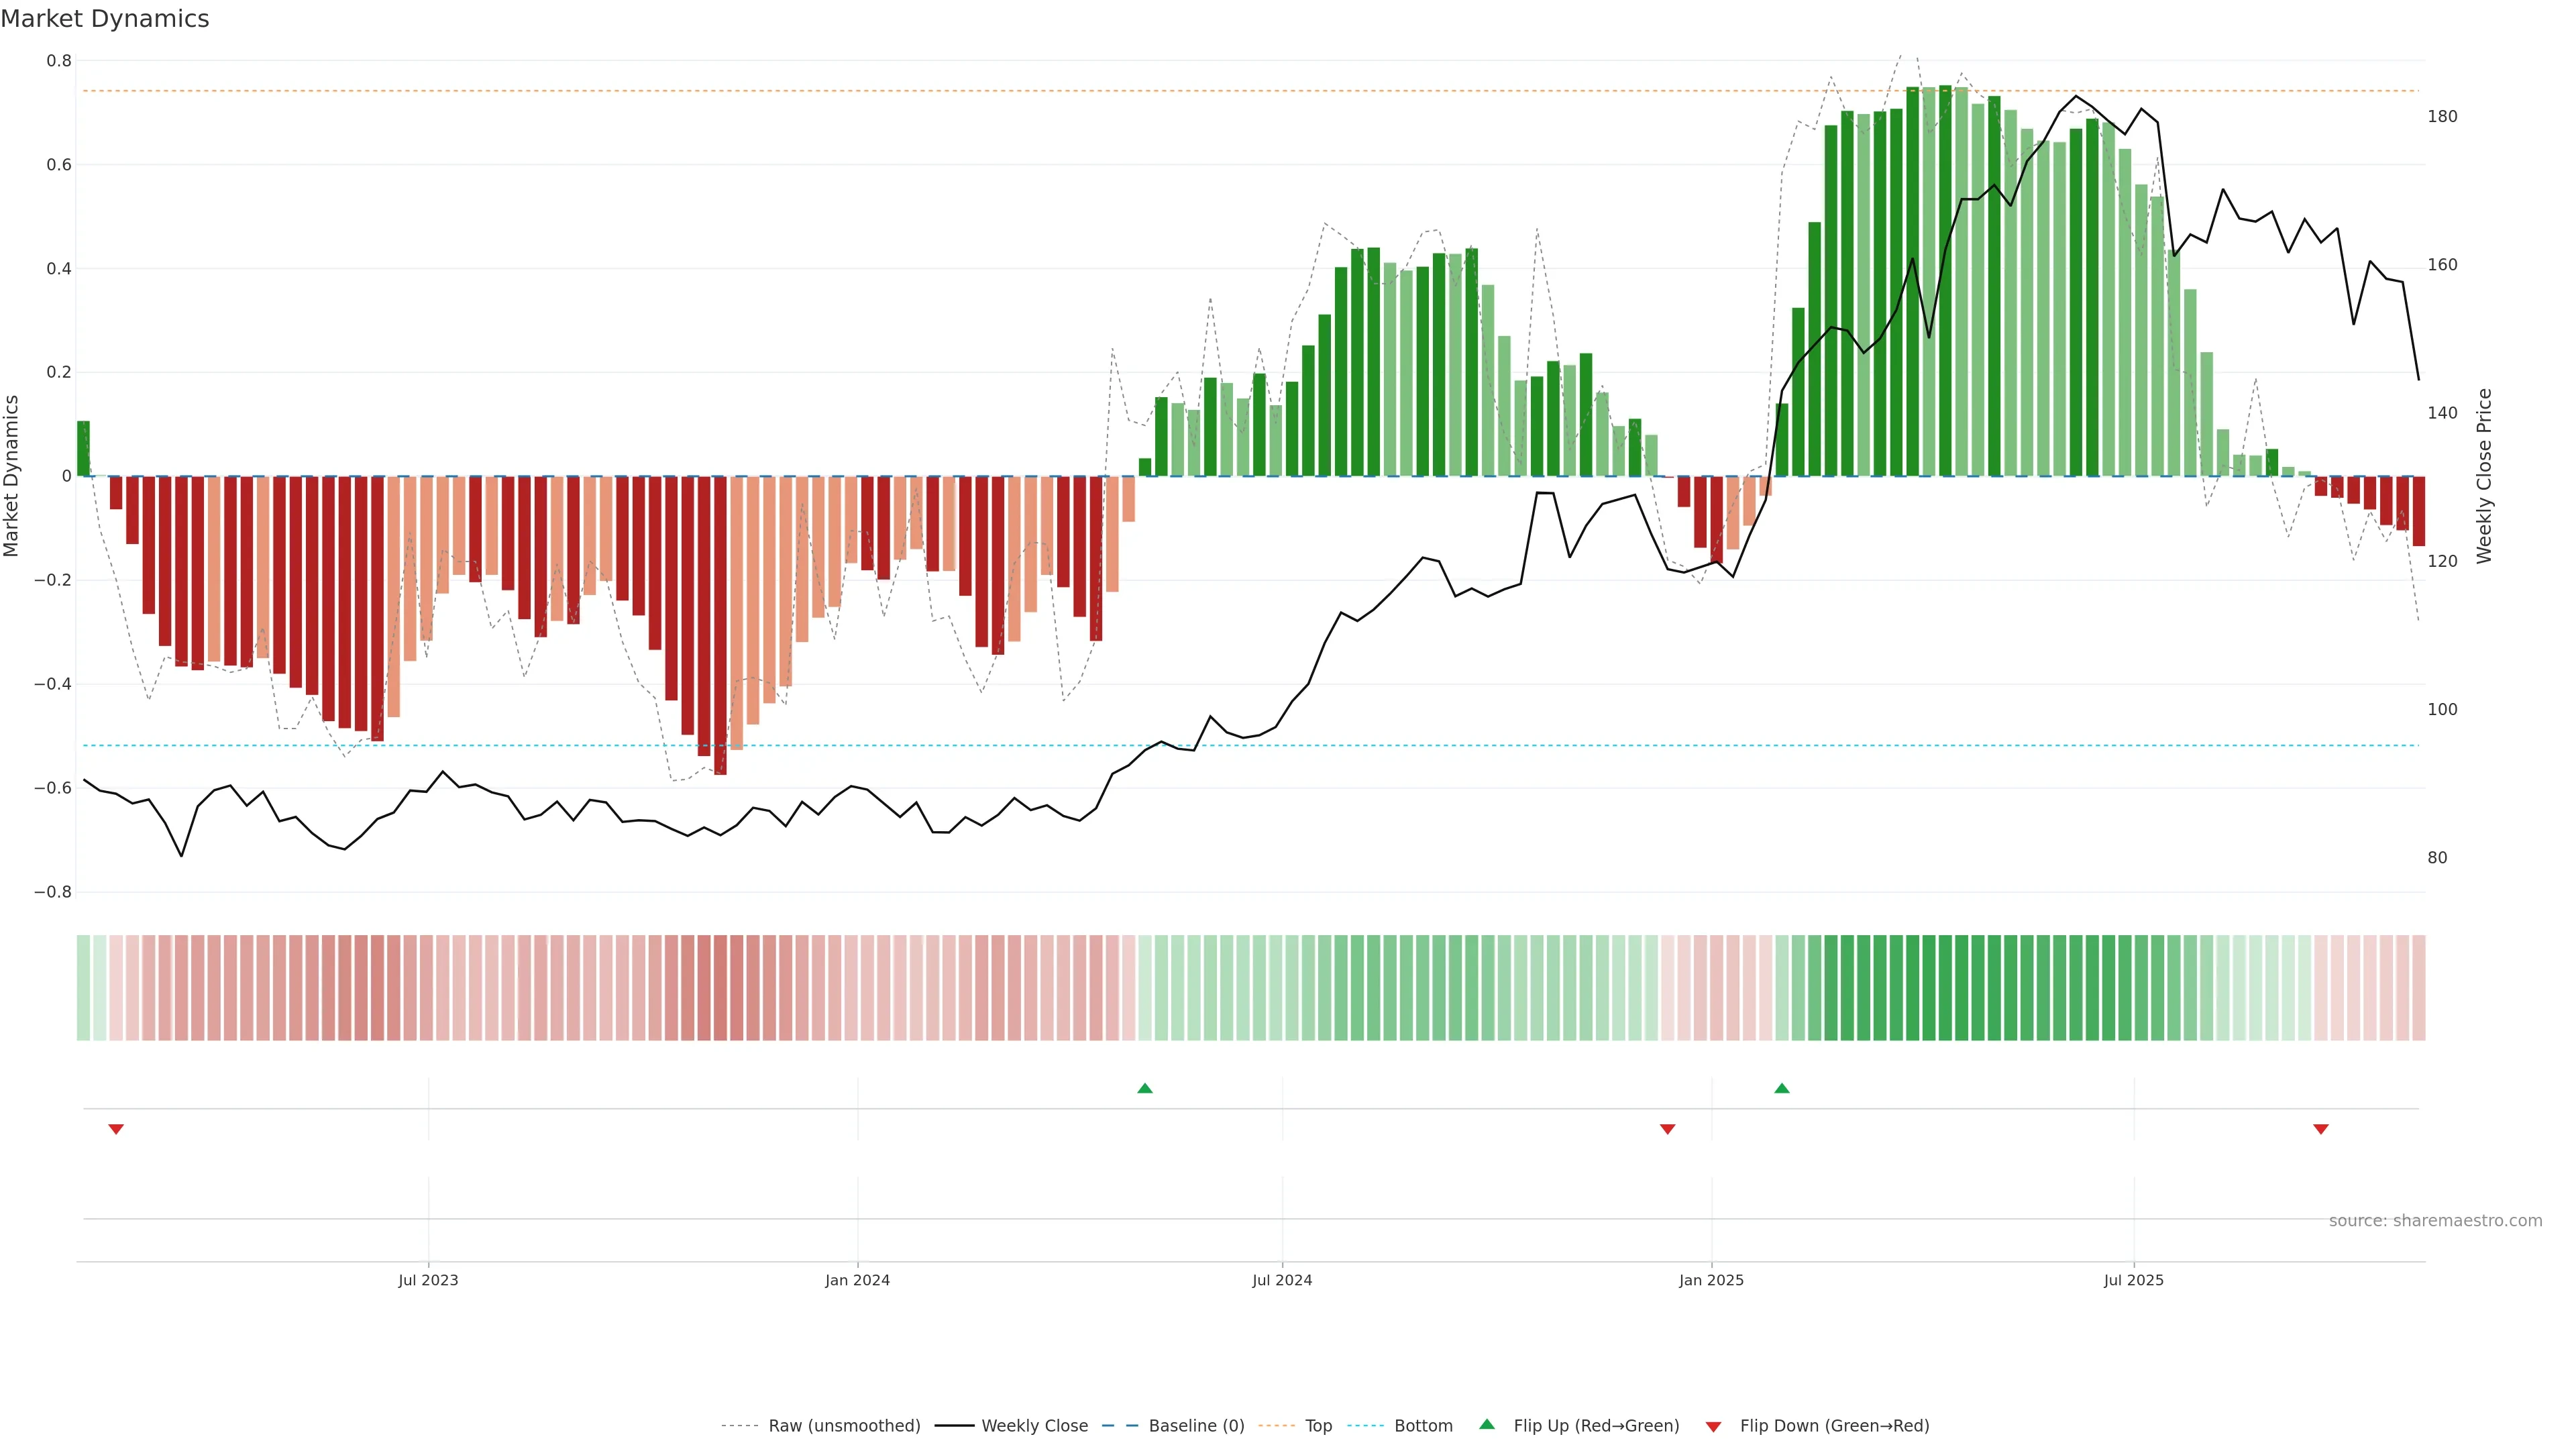Click the first green Flip Up triangle marker

pyautogui.click(x=1145, y=1088)
